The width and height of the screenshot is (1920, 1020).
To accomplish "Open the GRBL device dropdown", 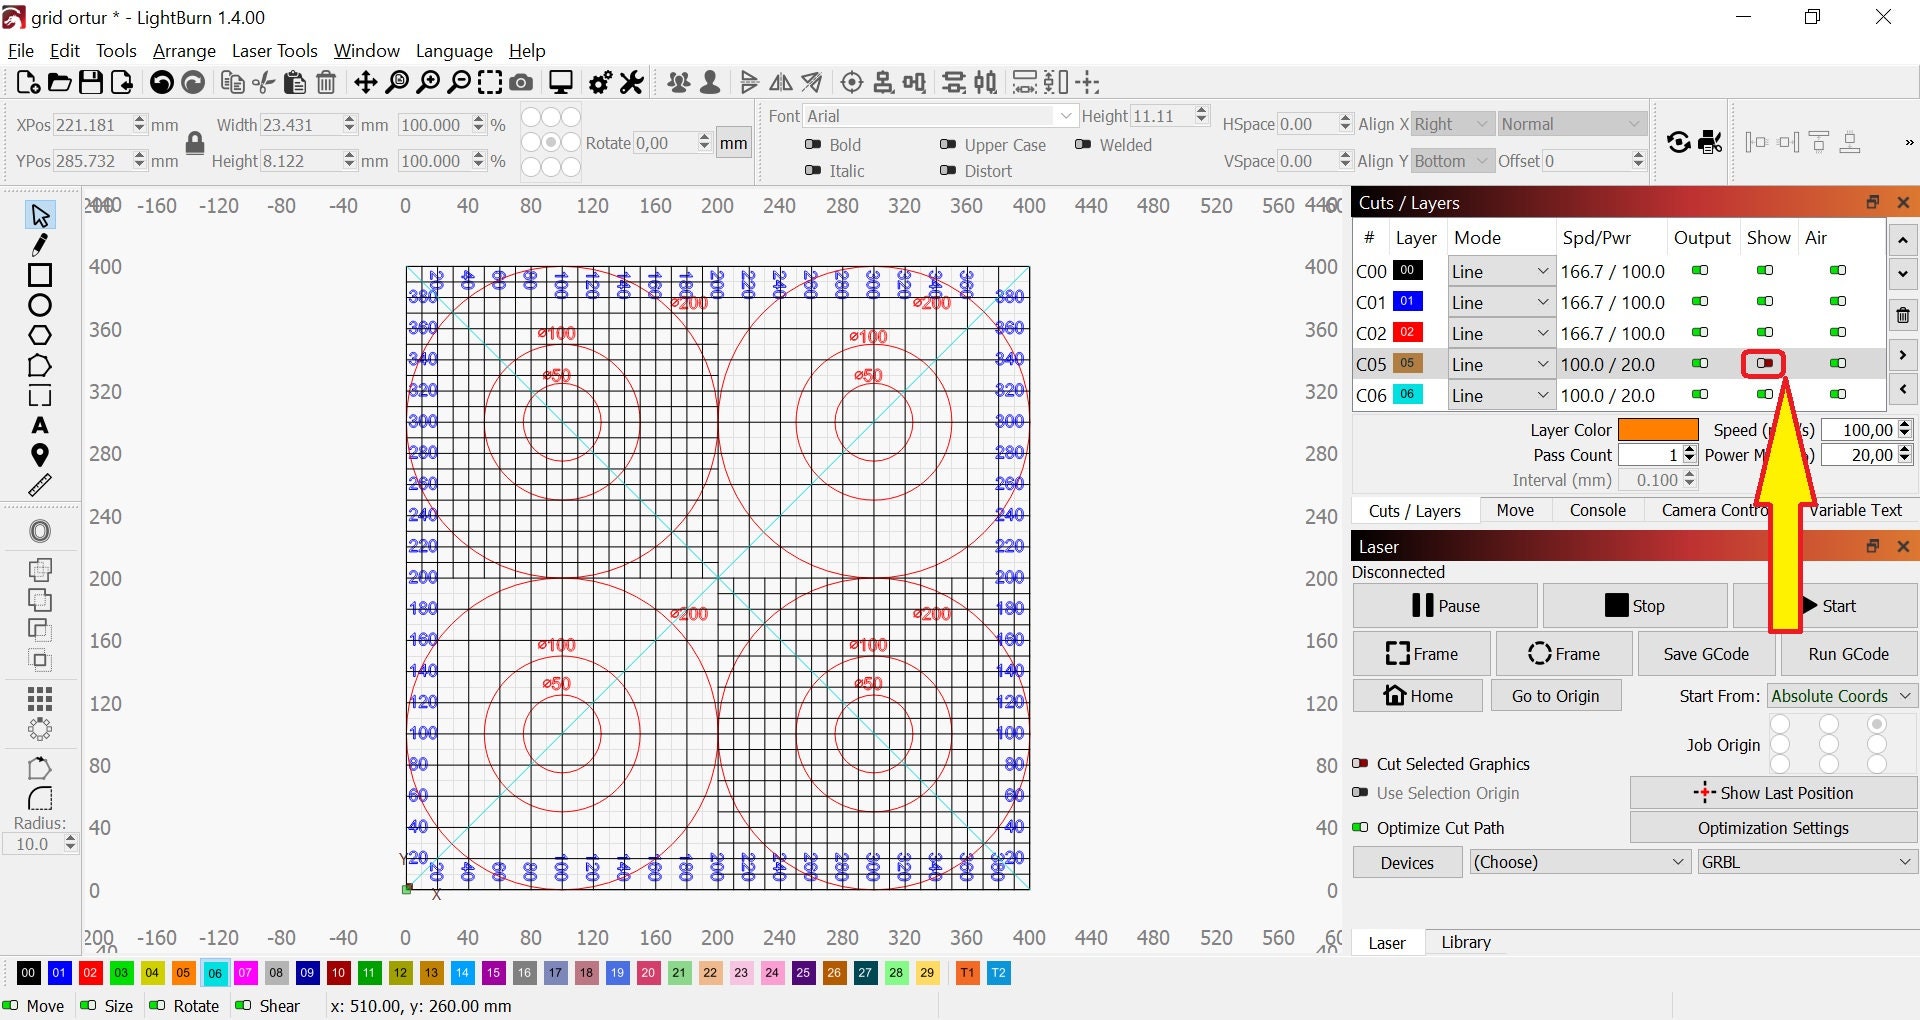I will 1807,862.
